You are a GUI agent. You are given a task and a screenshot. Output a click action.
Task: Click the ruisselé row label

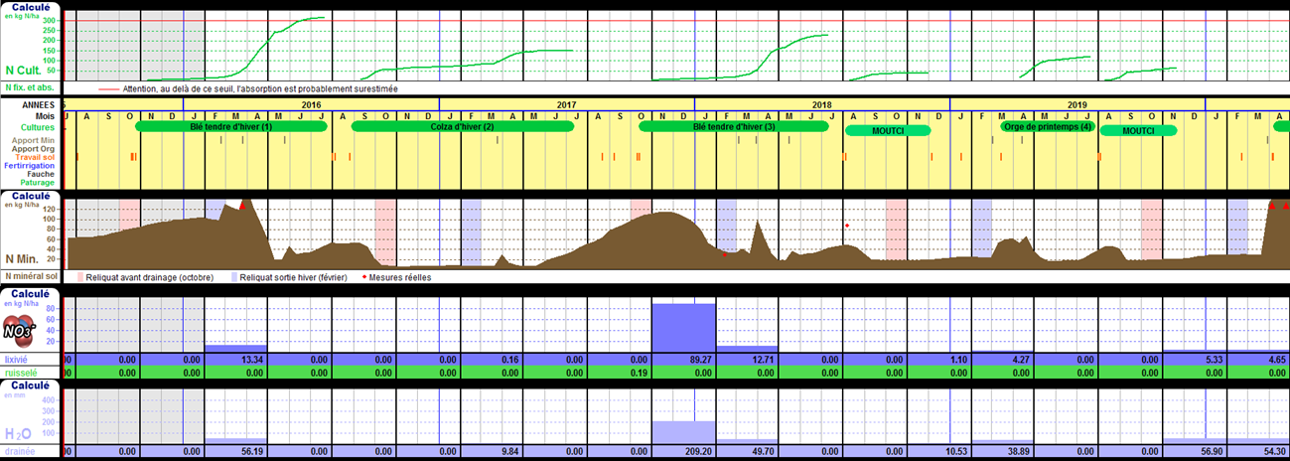tap(20, 372)
